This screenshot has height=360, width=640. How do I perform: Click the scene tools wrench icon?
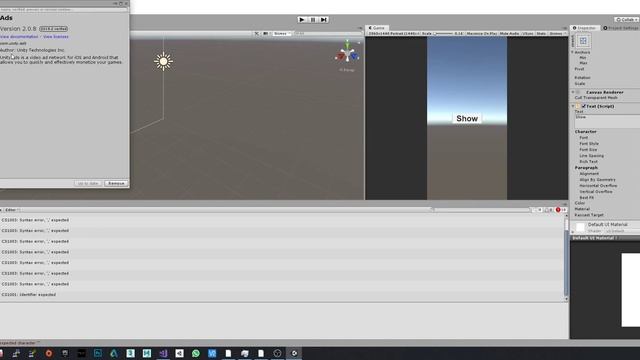[x=256, y=33]
